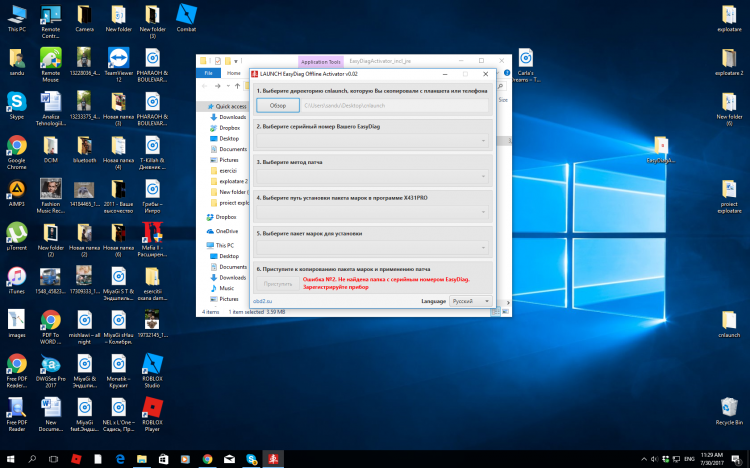Open Google Chrome desktop icon
Screen dimensions: 750x468
pyautogui.click(x=16, y=146)
